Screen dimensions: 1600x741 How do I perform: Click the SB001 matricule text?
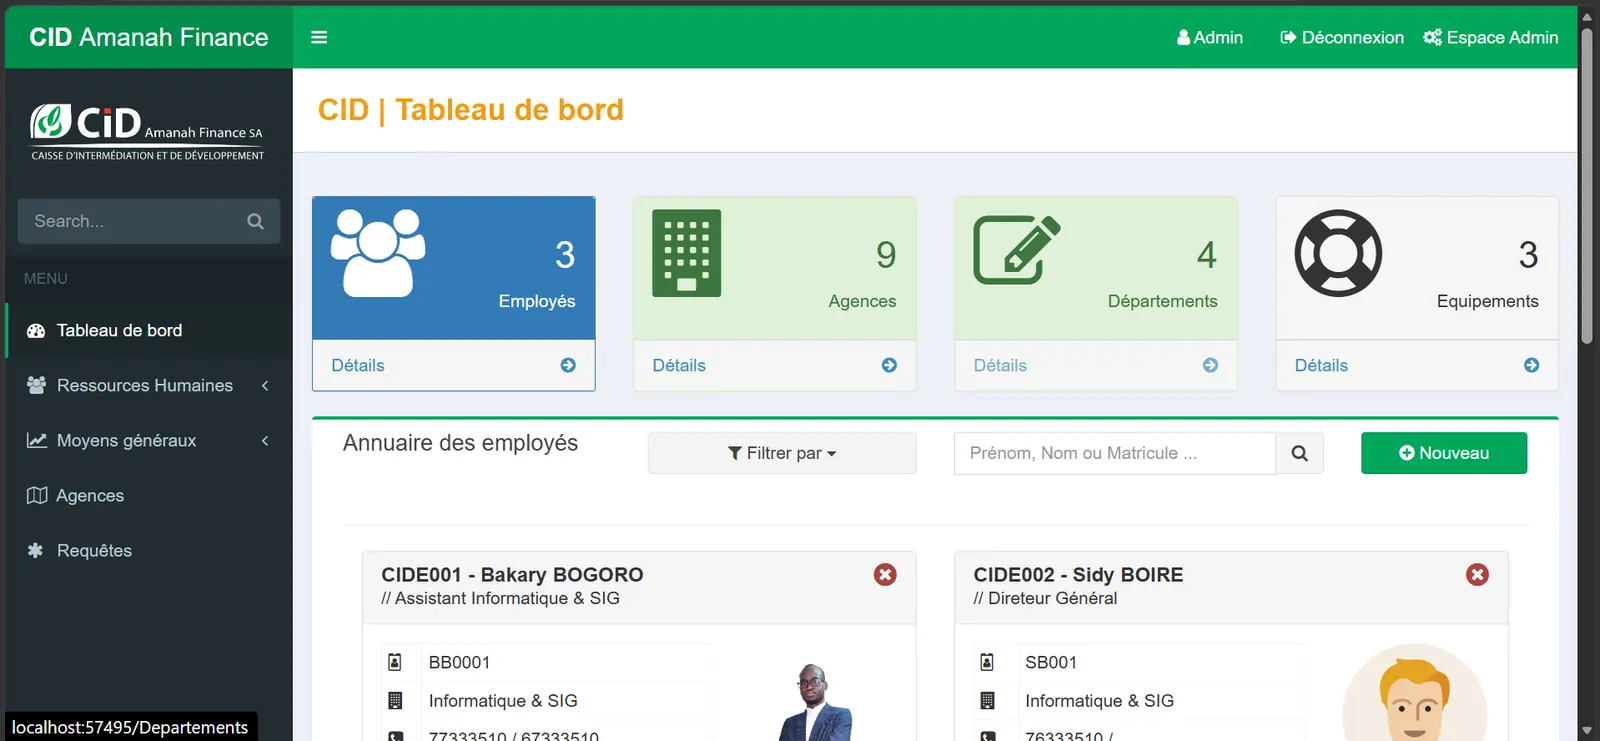click(x=1051, y=662)
